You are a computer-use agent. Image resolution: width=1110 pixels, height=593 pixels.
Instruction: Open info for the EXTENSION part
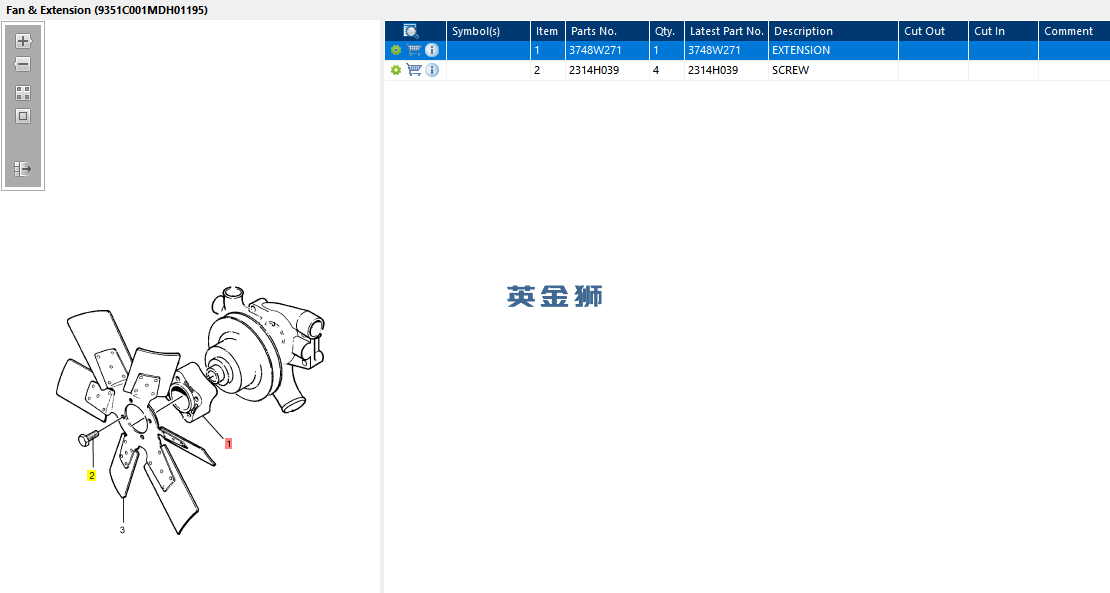(x=432, y=50)
